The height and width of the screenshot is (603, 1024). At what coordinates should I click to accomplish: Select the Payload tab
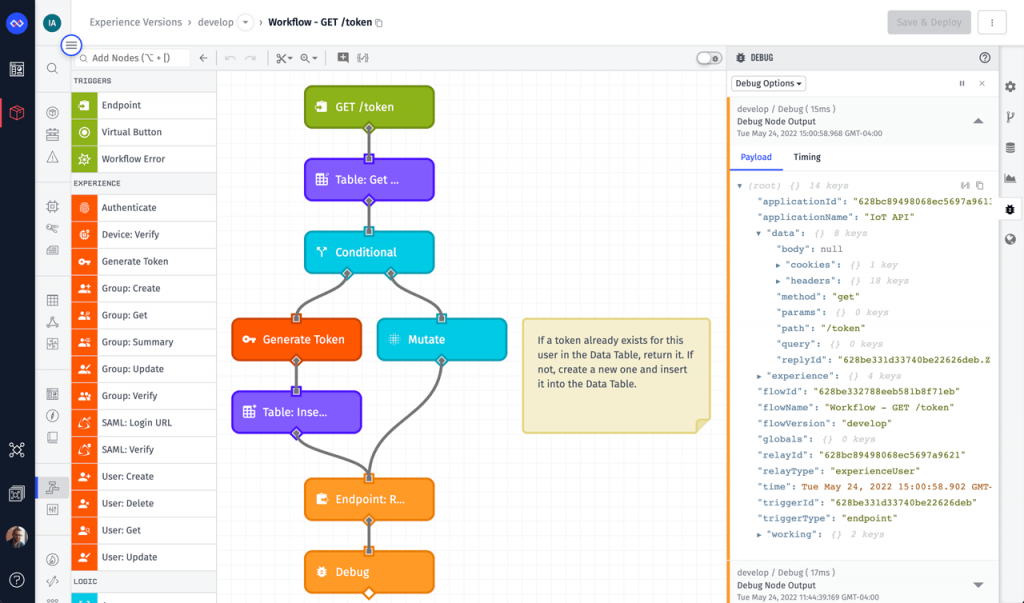point(756,157)
